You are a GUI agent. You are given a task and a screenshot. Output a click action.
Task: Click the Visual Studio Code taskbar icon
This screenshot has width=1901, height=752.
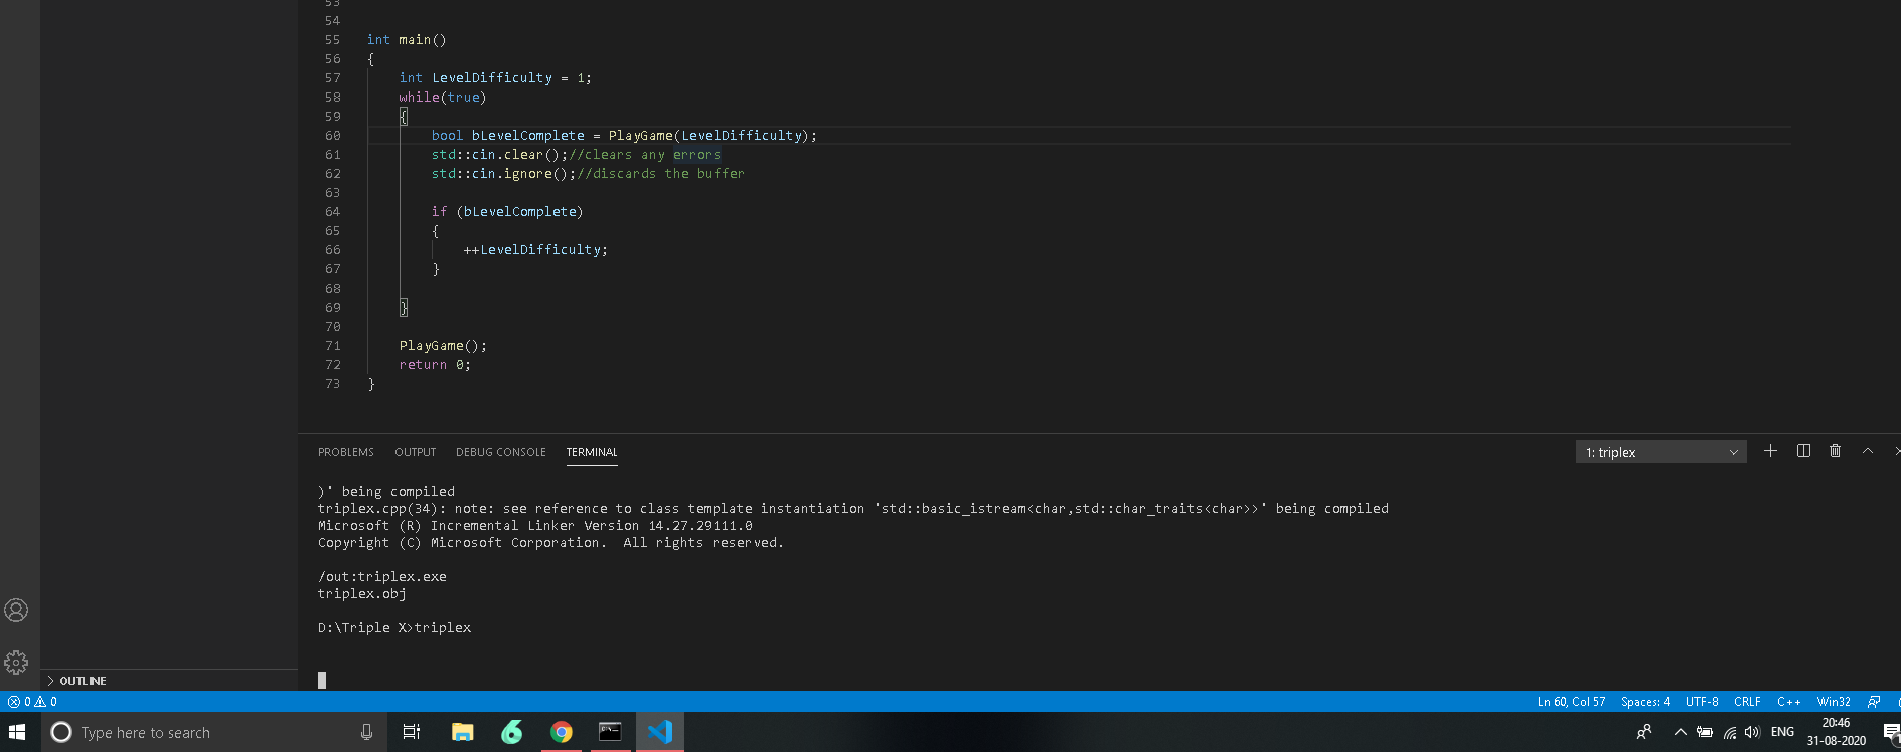coord(660,732)
